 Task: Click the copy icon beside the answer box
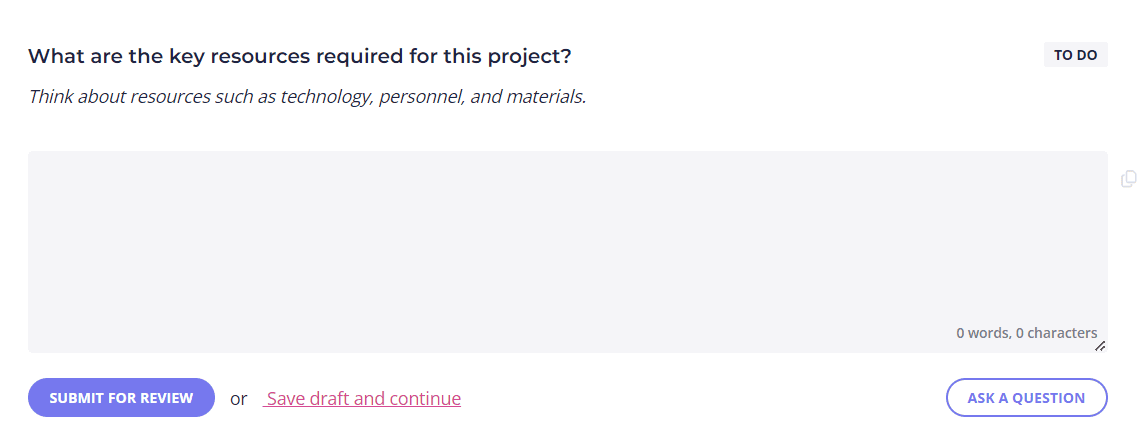1129,178
